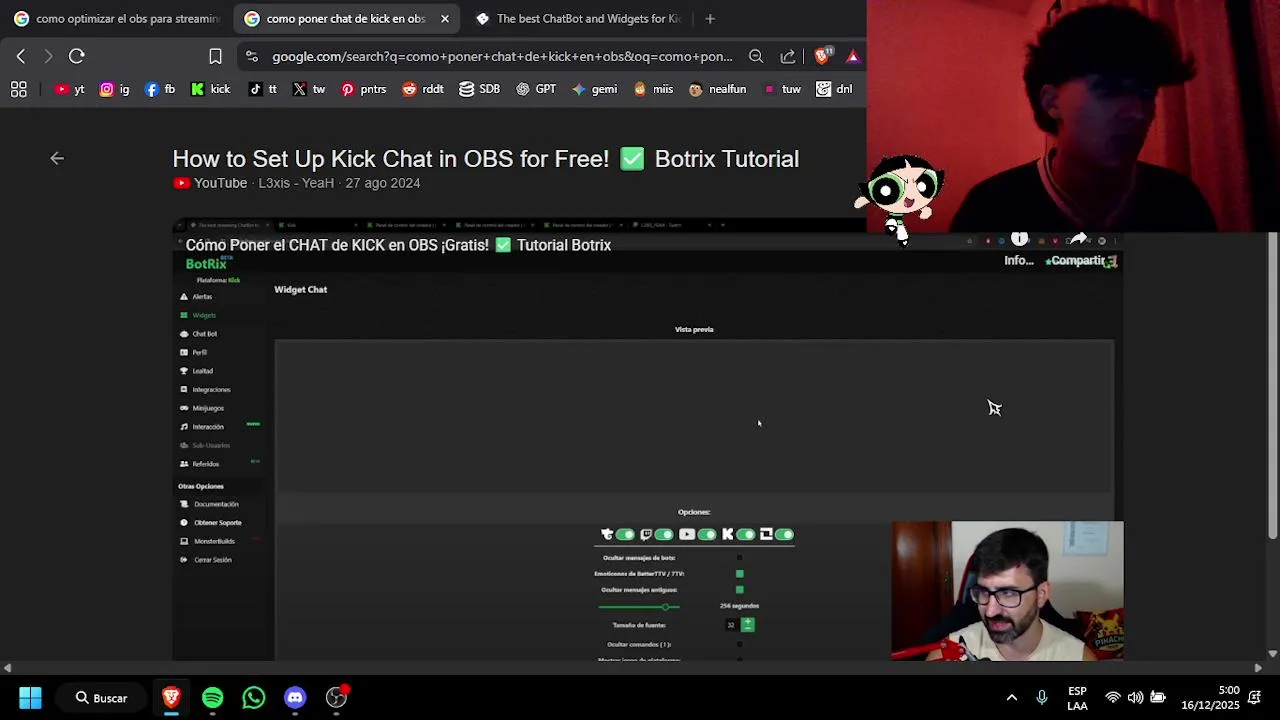The width and height of the screenshot is (1280, 720).
Task: Click the share icon in the address bar
Action: (x=788, y=57)
